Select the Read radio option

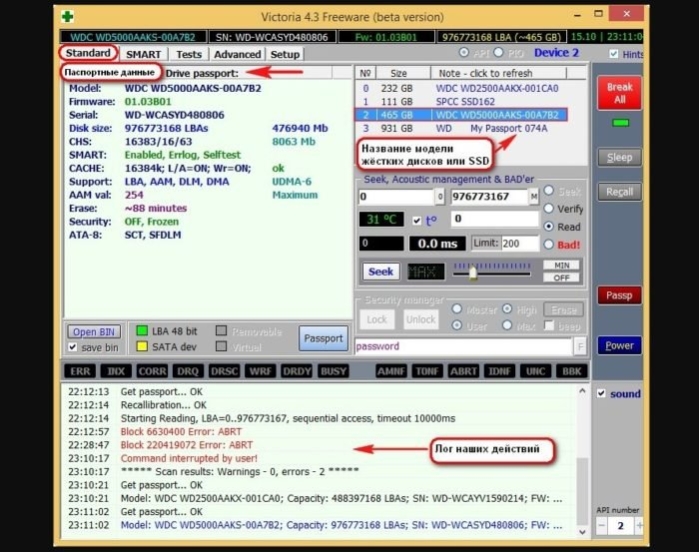pos(549,227)
